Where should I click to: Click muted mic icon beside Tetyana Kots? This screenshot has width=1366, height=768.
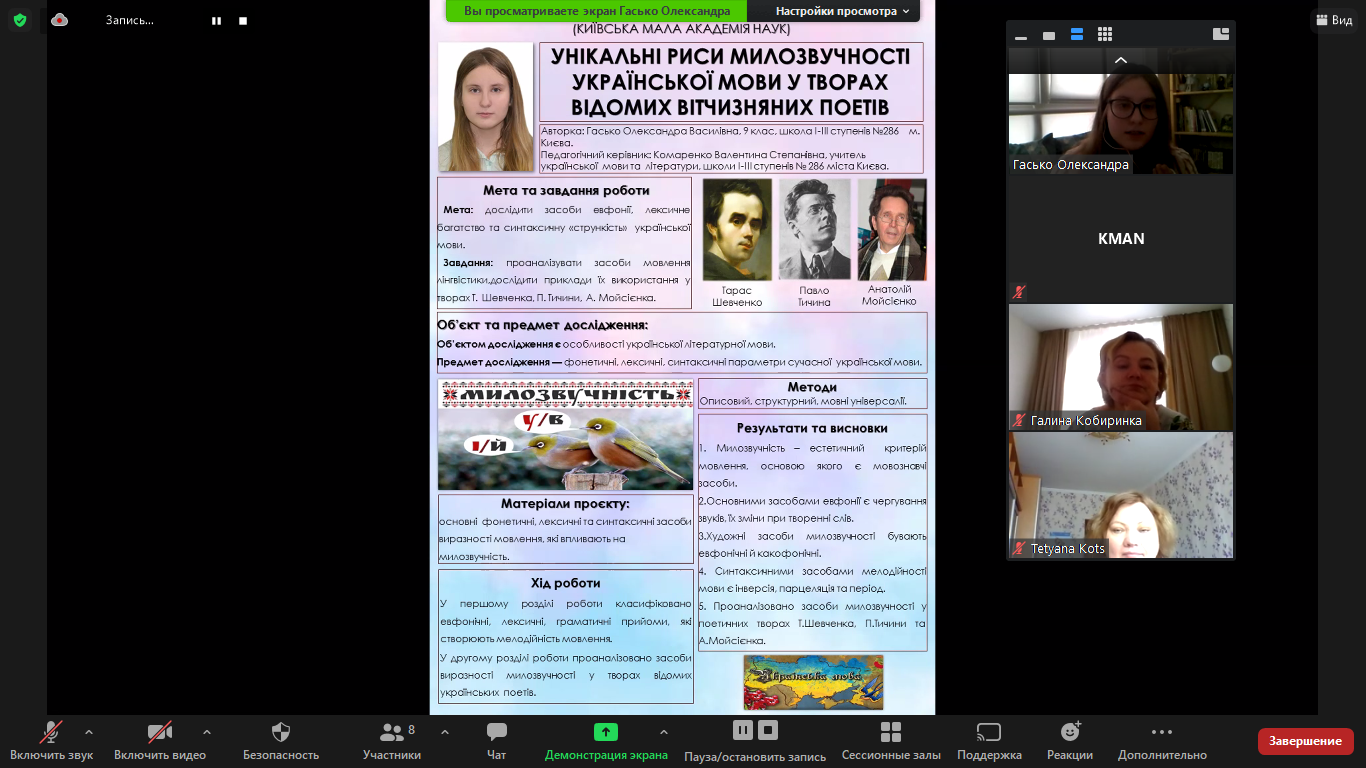point(1019,548)
